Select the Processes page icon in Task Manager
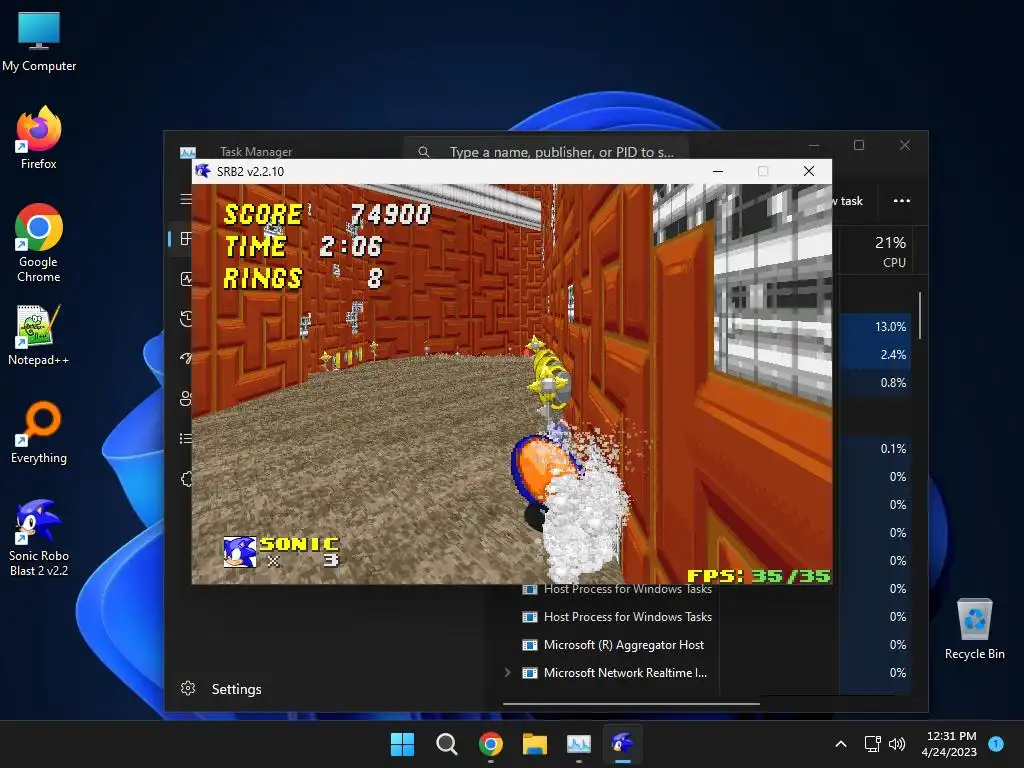 pos(186,239)
